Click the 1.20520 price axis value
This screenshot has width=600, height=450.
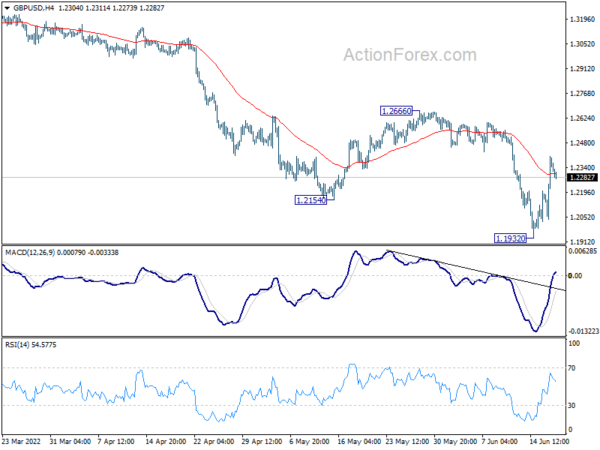click(x=582, y=217)
